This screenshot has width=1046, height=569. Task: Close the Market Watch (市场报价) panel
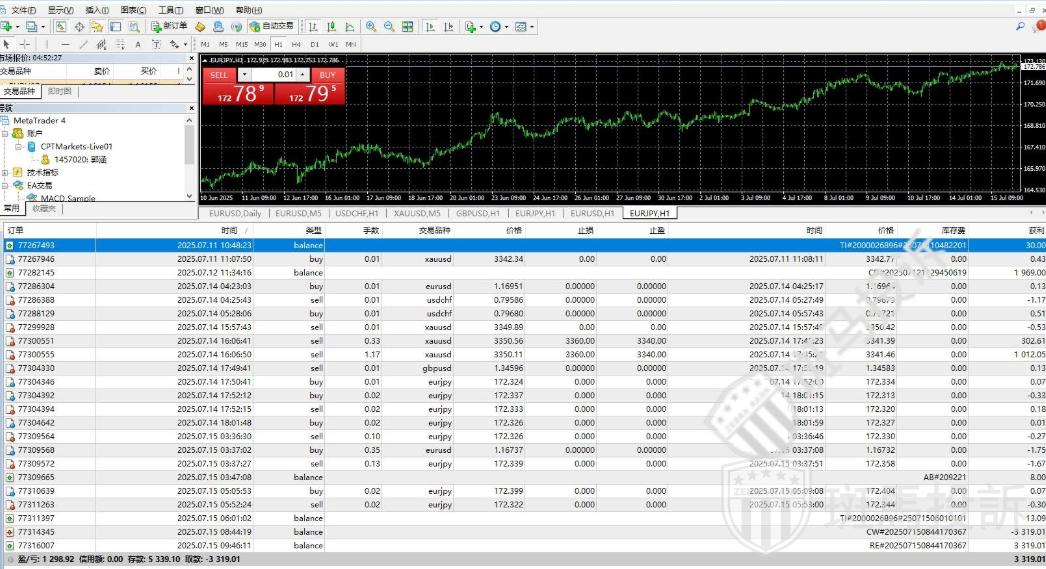(x=190, y=58)
